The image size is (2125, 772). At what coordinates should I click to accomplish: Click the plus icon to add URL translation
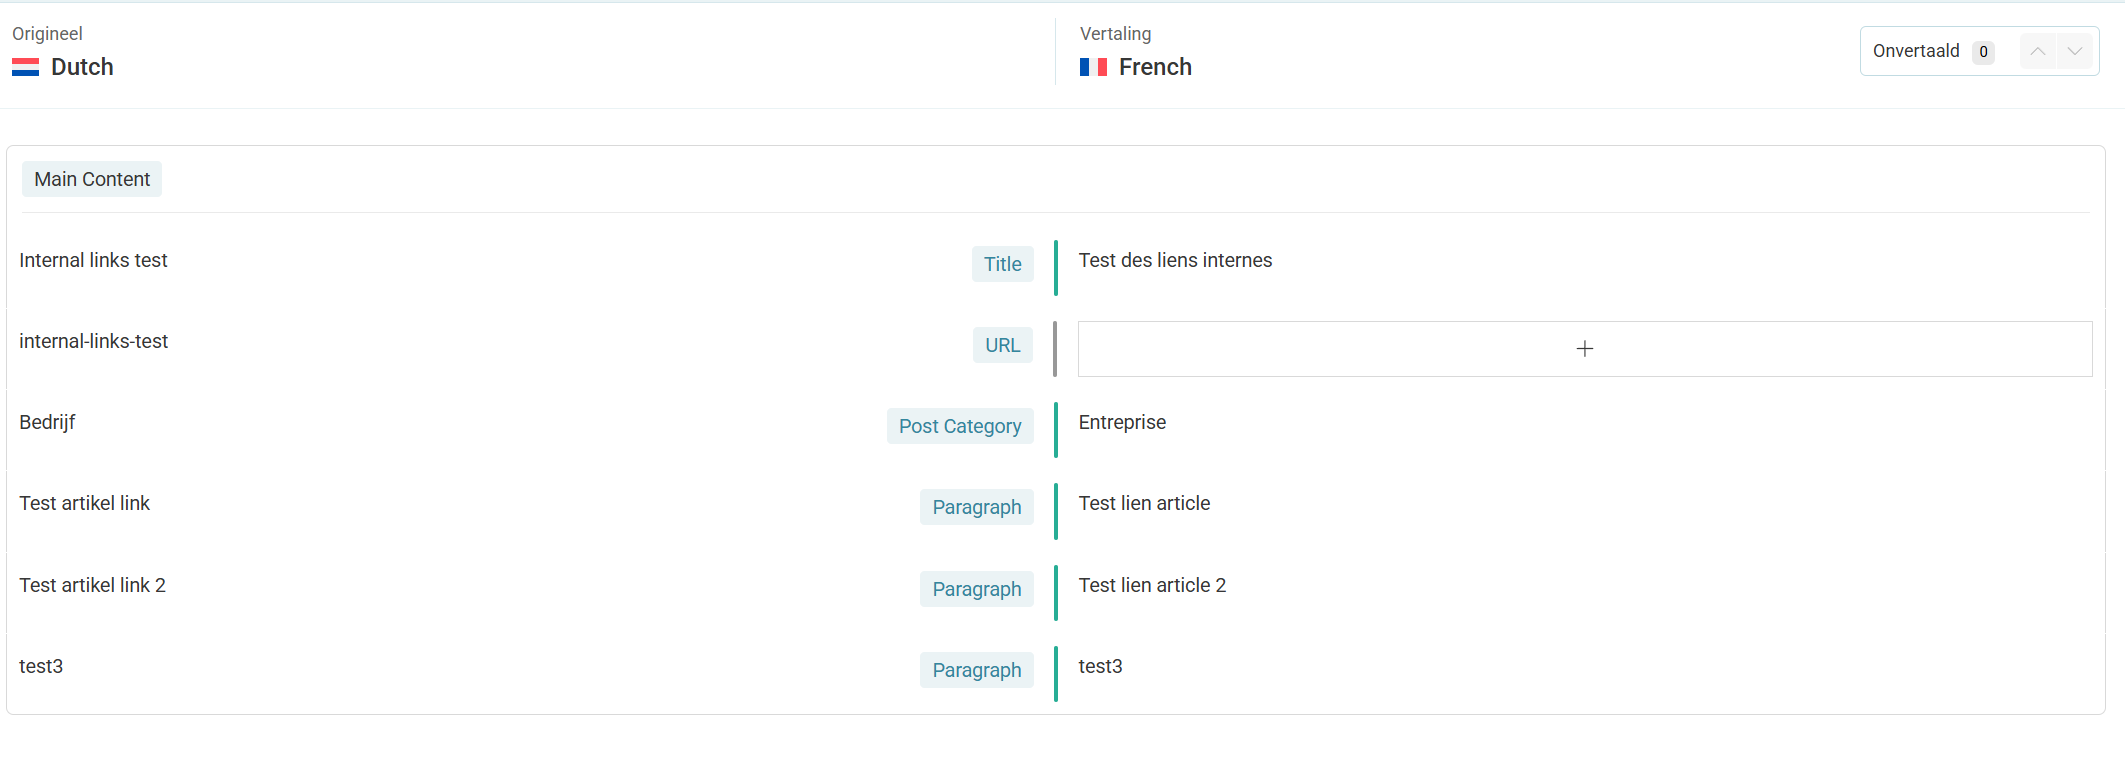[1584, 349]
